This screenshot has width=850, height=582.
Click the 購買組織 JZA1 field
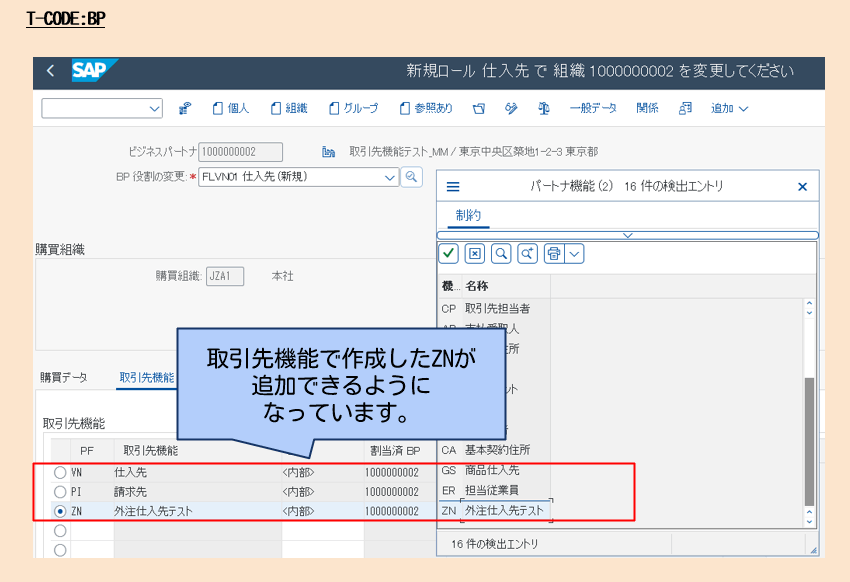(x=225, y=276)
